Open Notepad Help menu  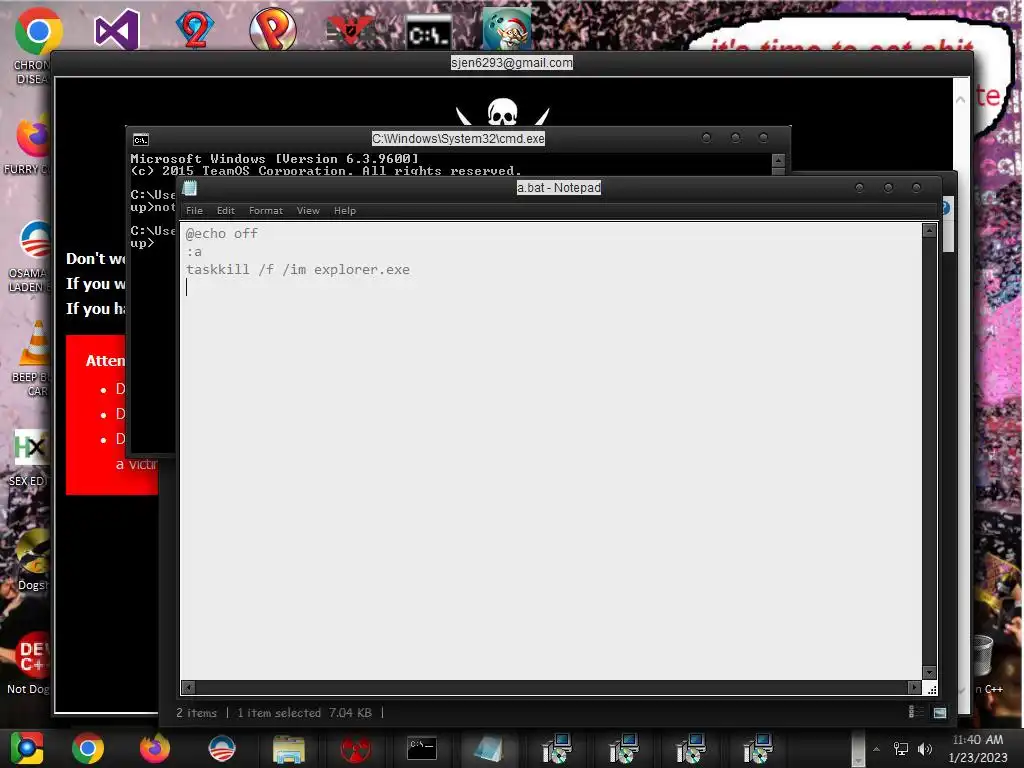coord(345,210)
